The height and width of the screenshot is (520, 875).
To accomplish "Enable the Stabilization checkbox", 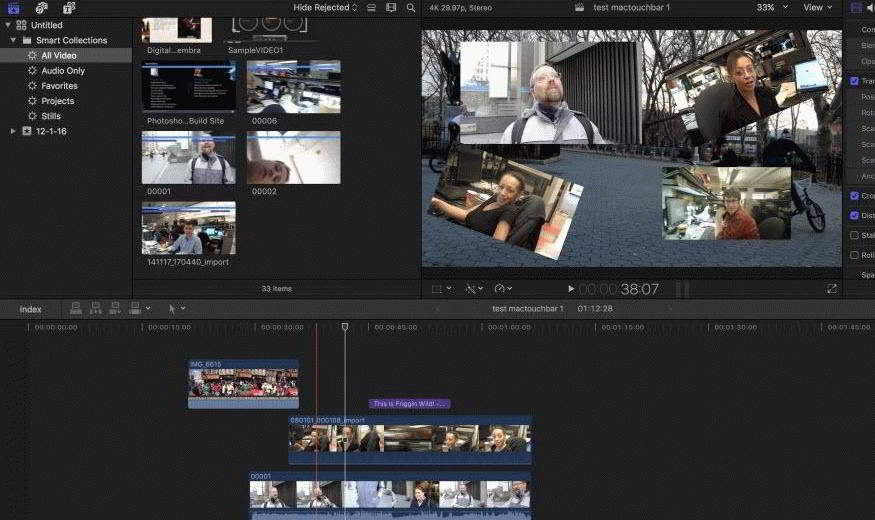I will (x=854, y=235).
